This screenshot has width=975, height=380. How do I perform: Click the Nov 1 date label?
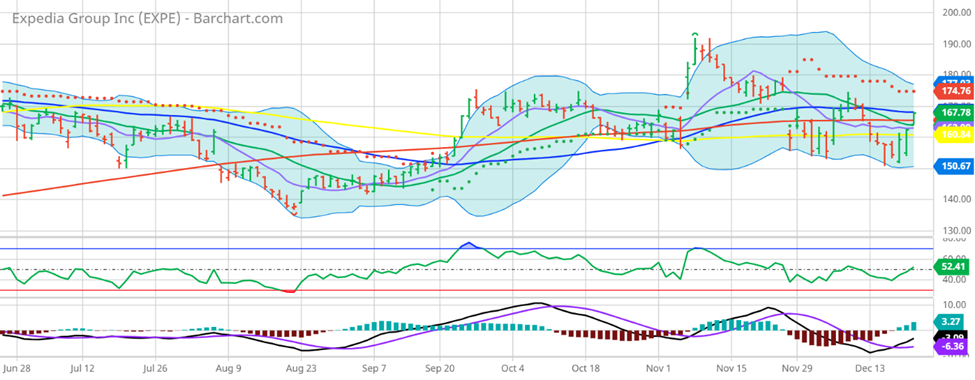tap(657, 368)
